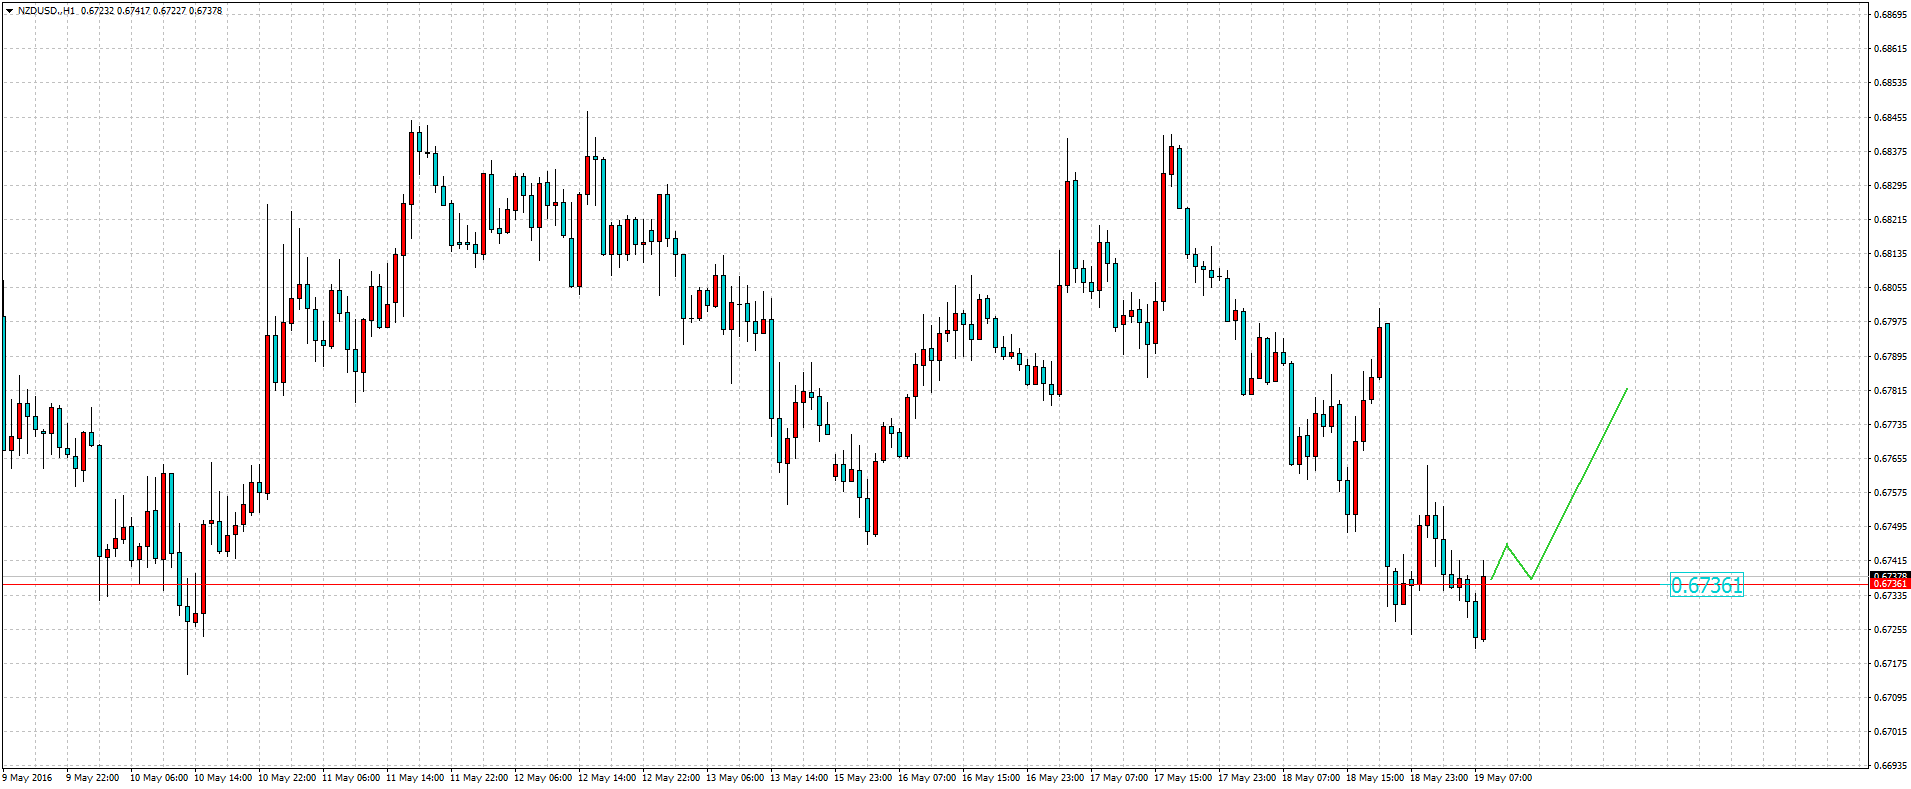Click the 18 May 15:00 time label
1911x789 pixels.
coord(1375,778)
